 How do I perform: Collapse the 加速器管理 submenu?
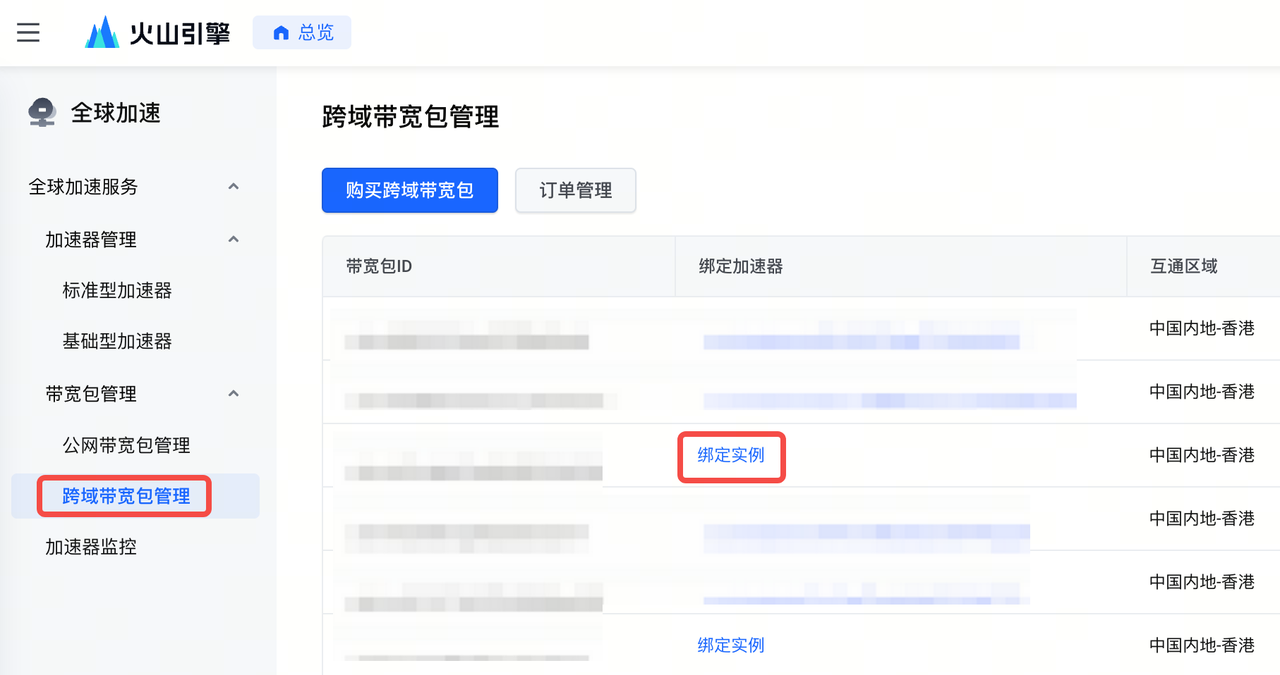pyautogui.click(x=233, y=240)
